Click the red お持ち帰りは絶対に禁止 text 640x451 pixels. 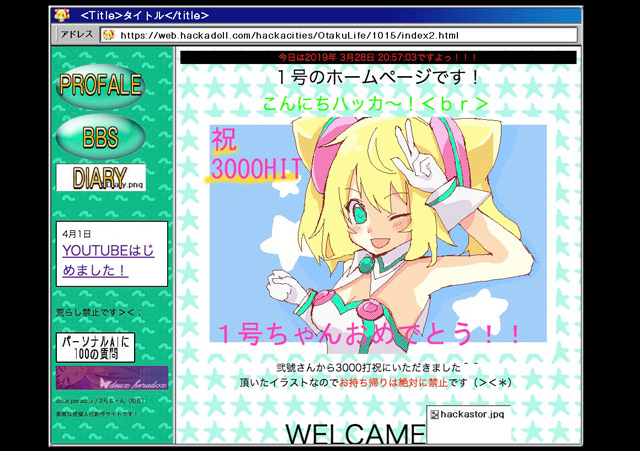[x=393, y=383]
